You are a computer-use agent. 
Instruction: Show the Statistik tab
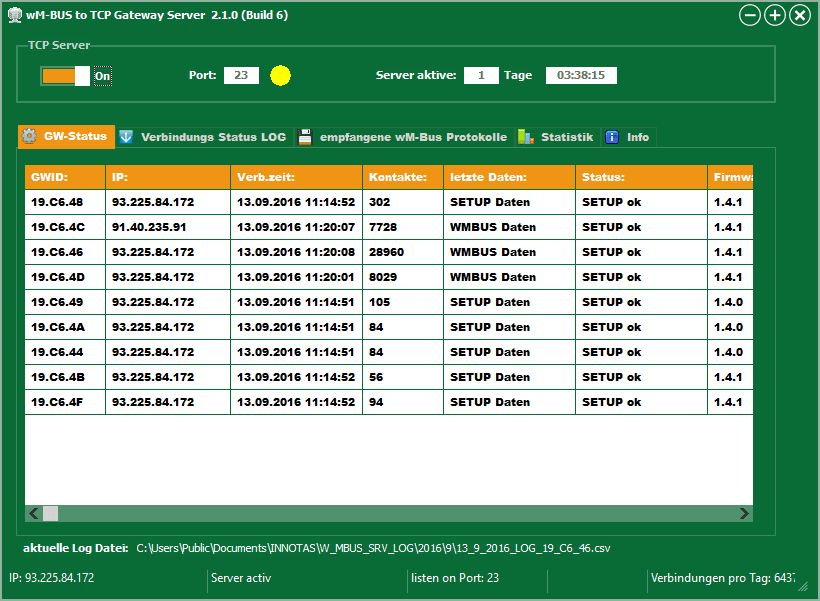(x=566, y=137)
